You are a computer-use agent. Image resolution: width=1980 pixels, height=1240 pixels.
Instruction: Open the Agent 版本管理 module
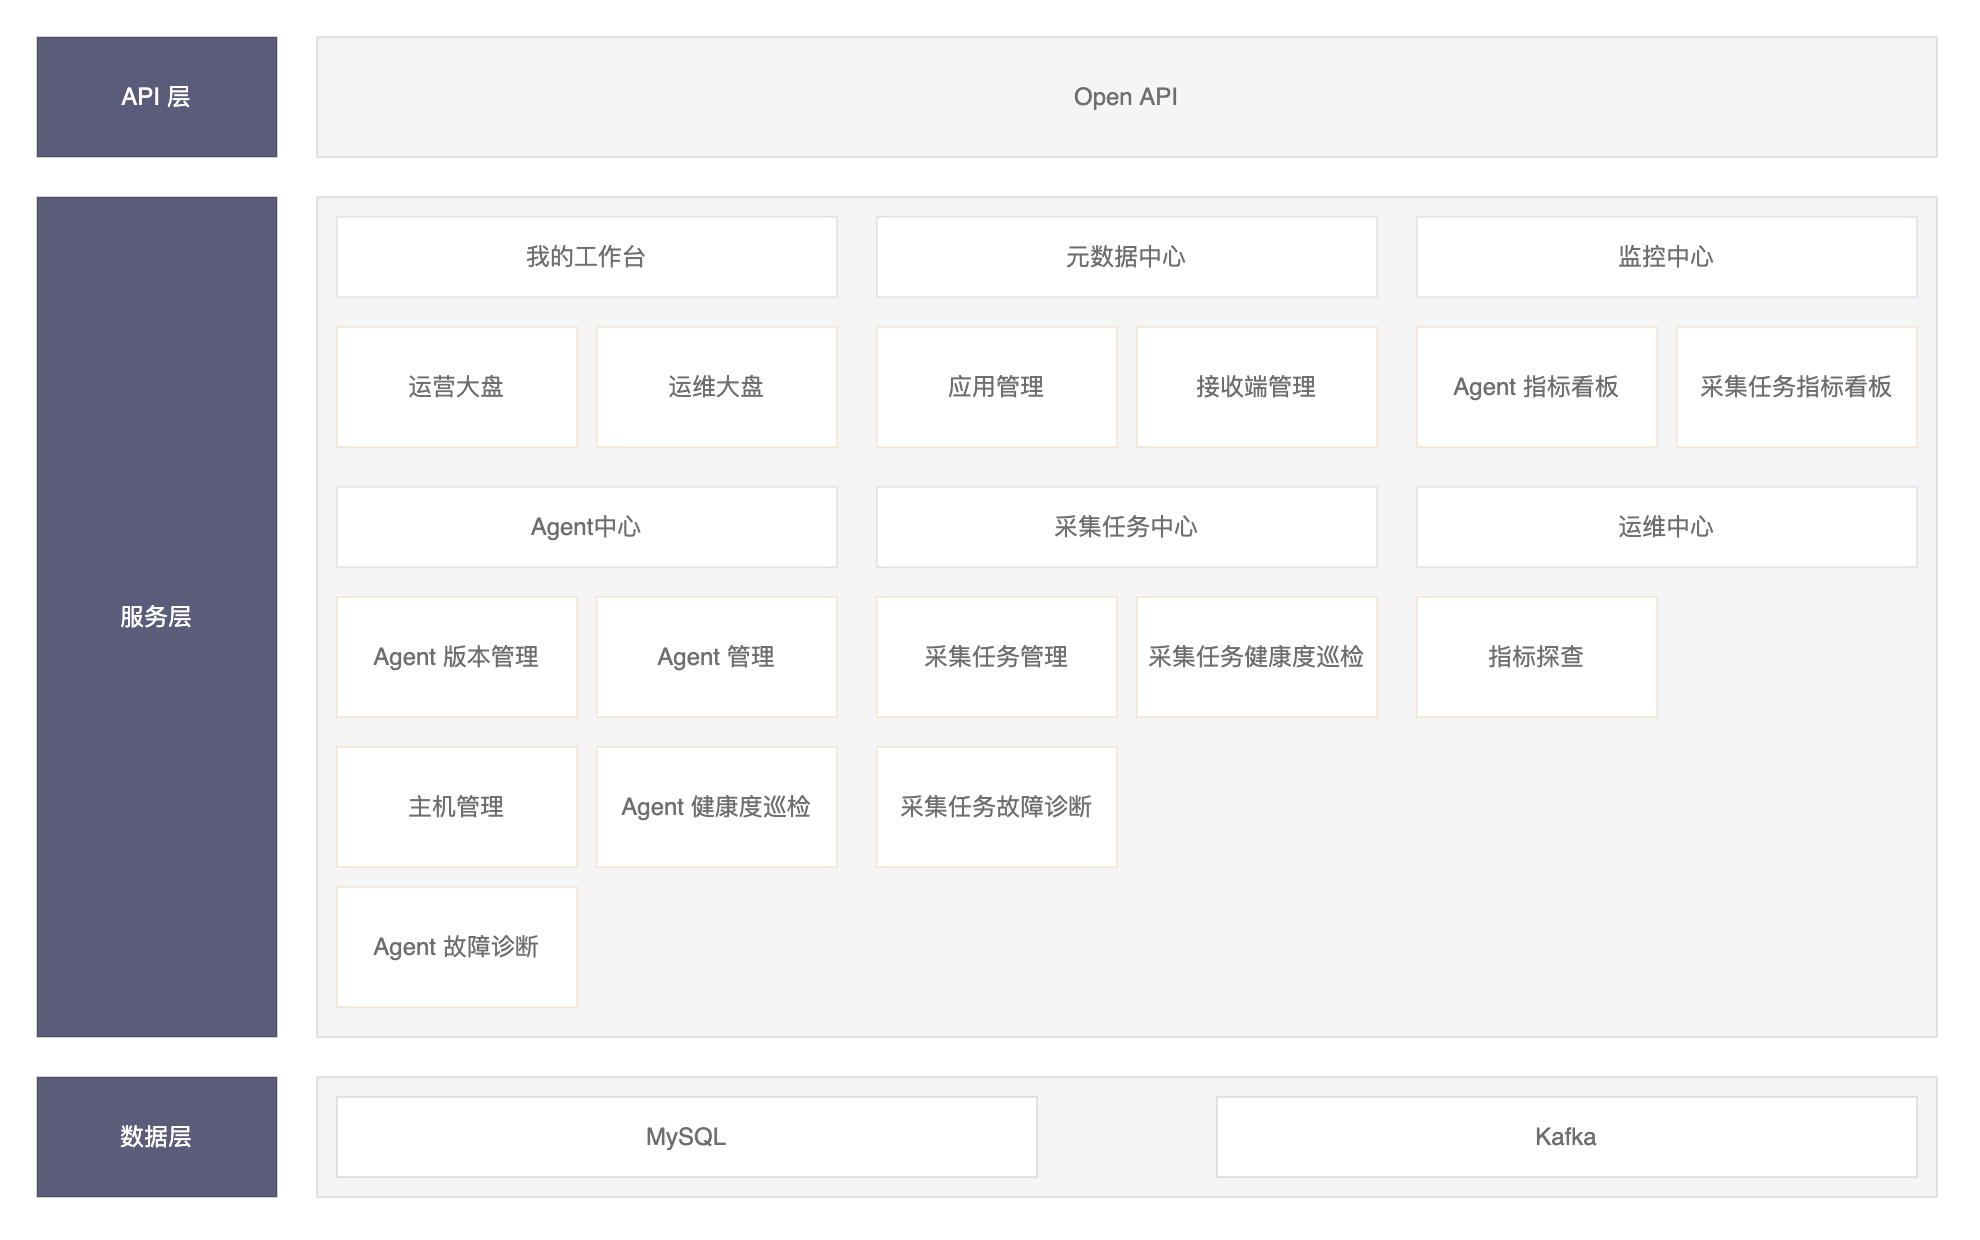(x=456, y=657)
